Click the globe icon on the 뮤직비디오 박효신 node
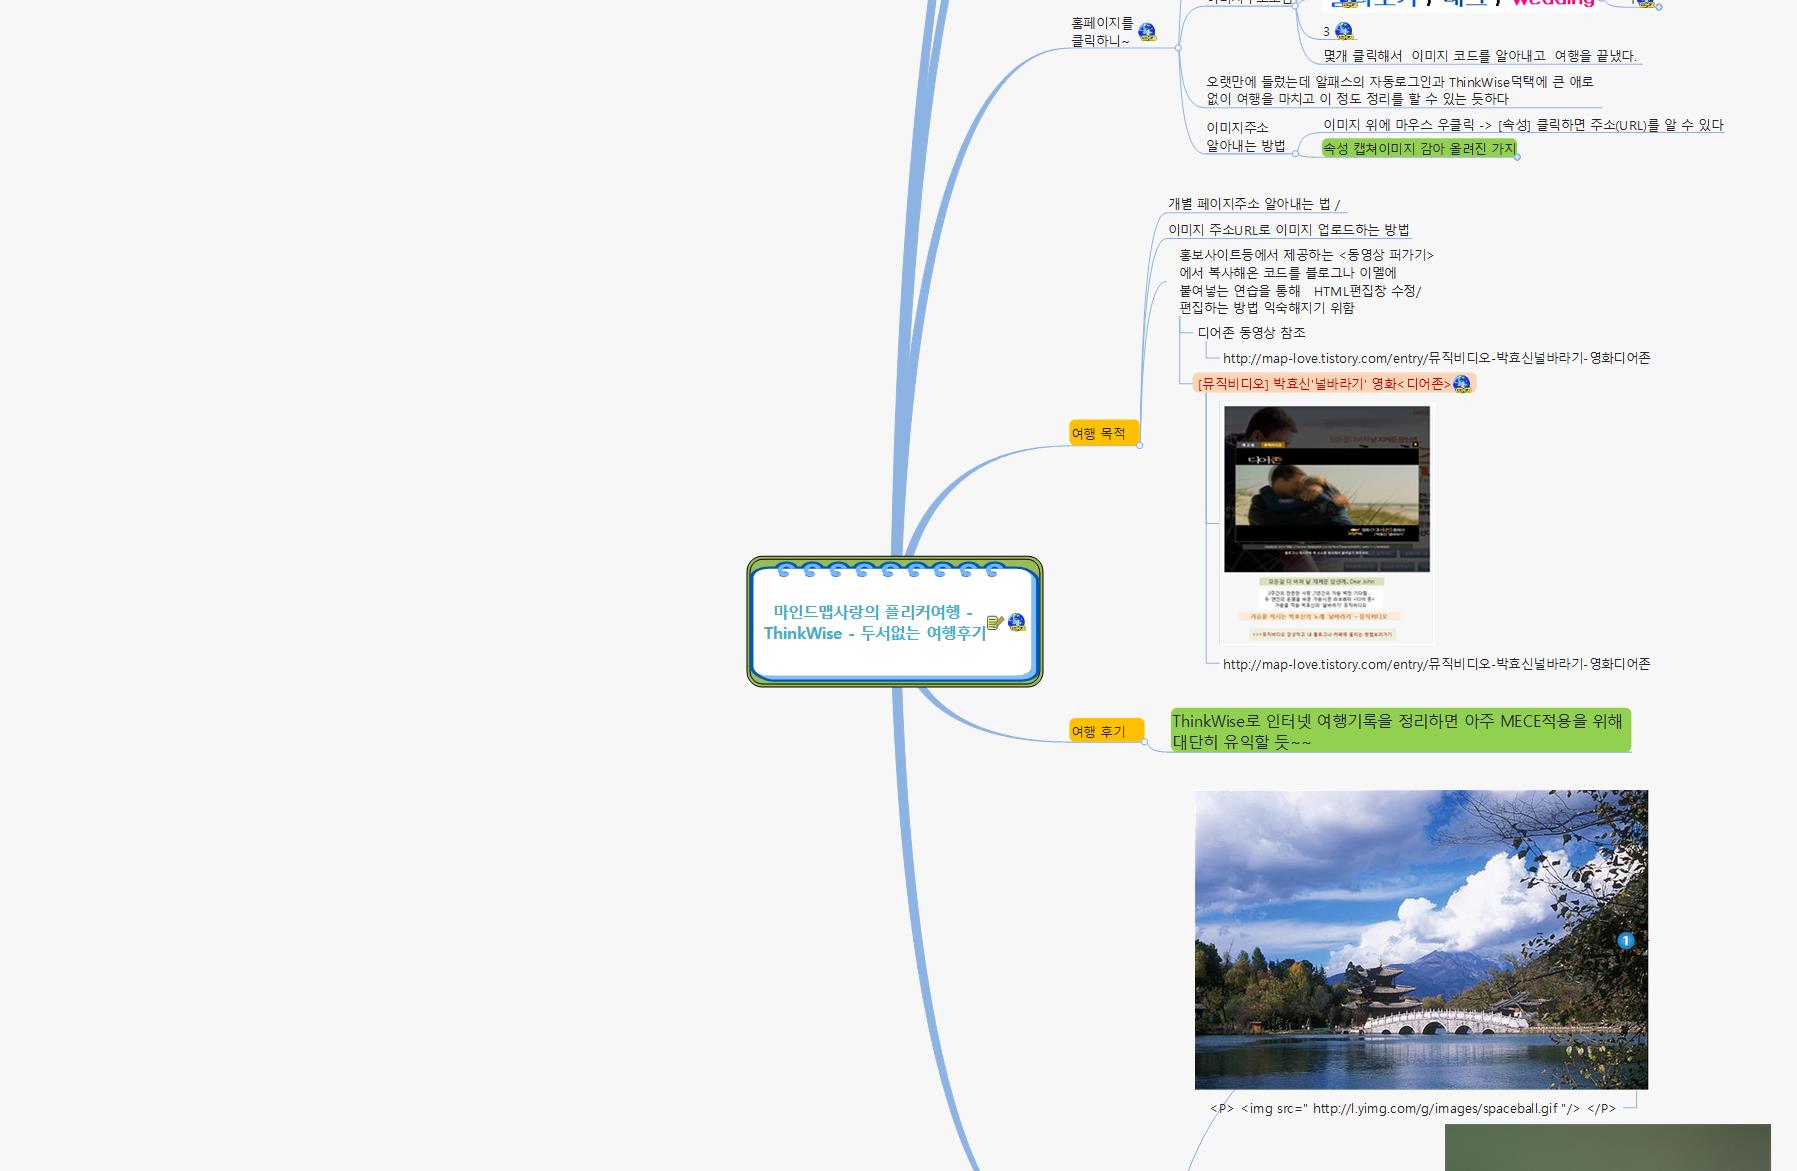Screen dimensions: 1797x1171 pos(1462,384)
